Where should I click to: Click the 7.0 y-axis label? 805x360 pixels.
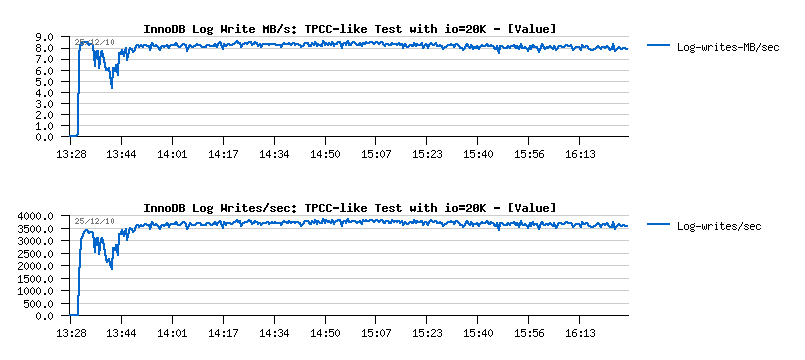[x=45, y=60]
